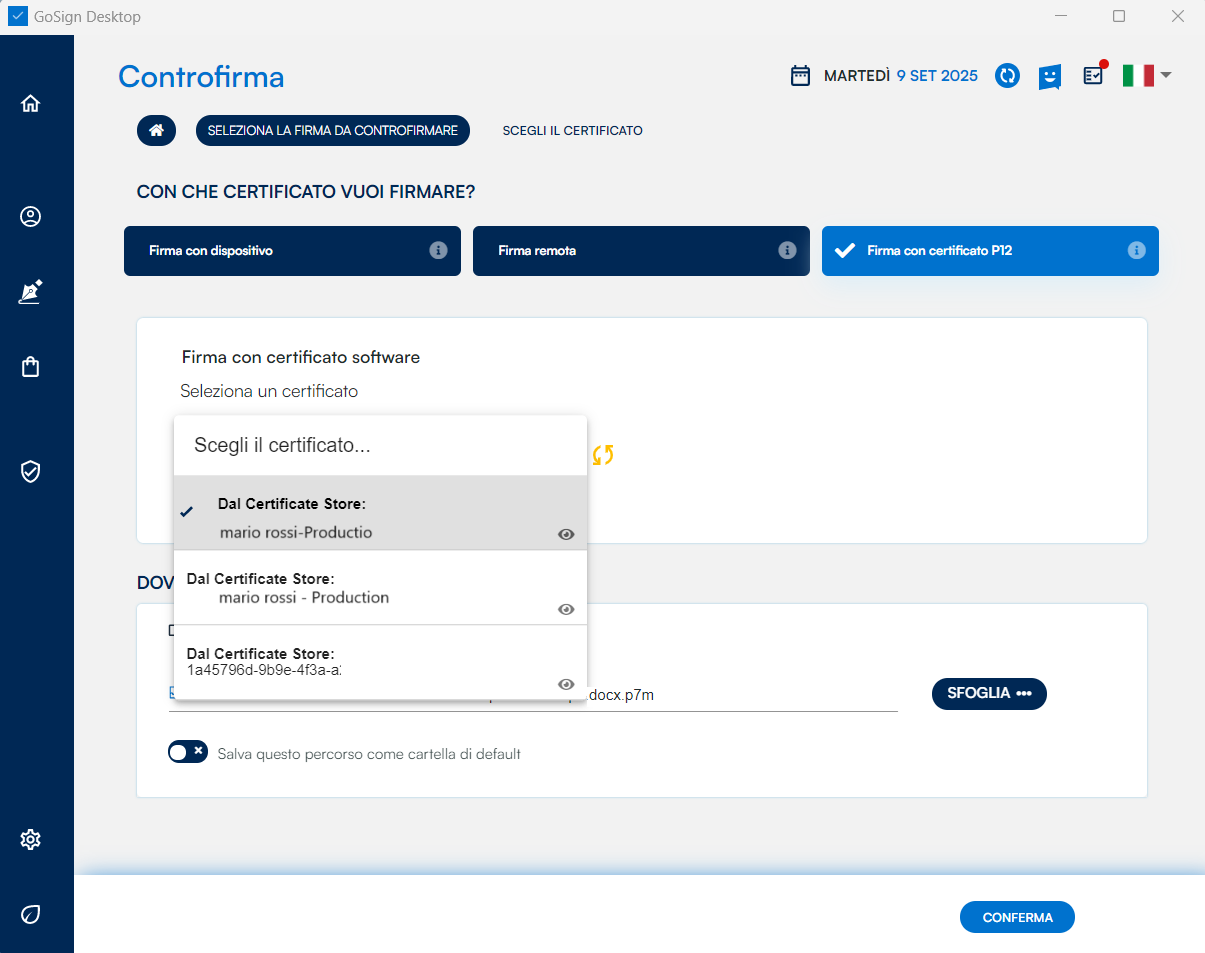Select the signature pen icon in sidebar
1205x953 pixels.
(31, 292)
